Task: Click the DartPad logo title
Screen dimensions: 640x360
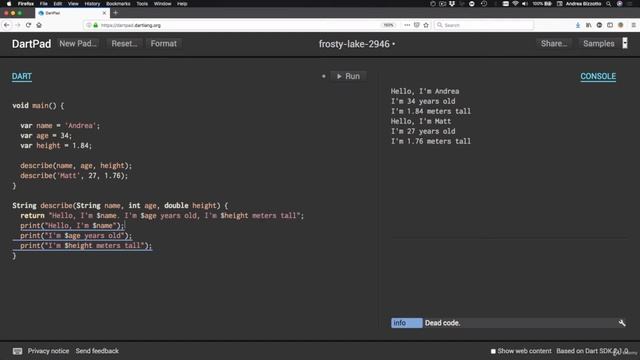Action: pos(31,44)
